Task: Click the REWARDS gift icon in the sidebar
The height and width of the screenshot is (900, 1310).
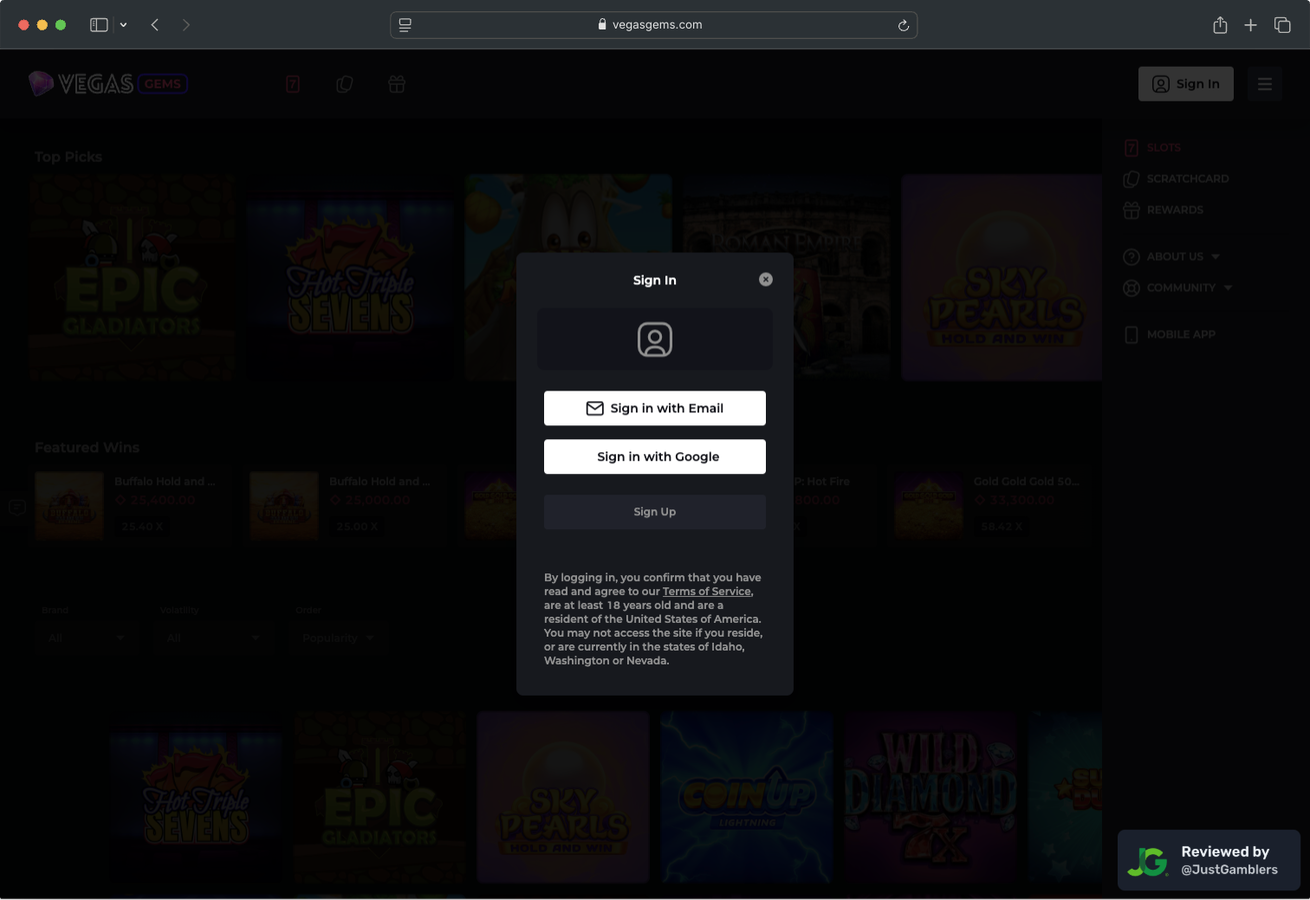Action: [x=1131, y=210]
